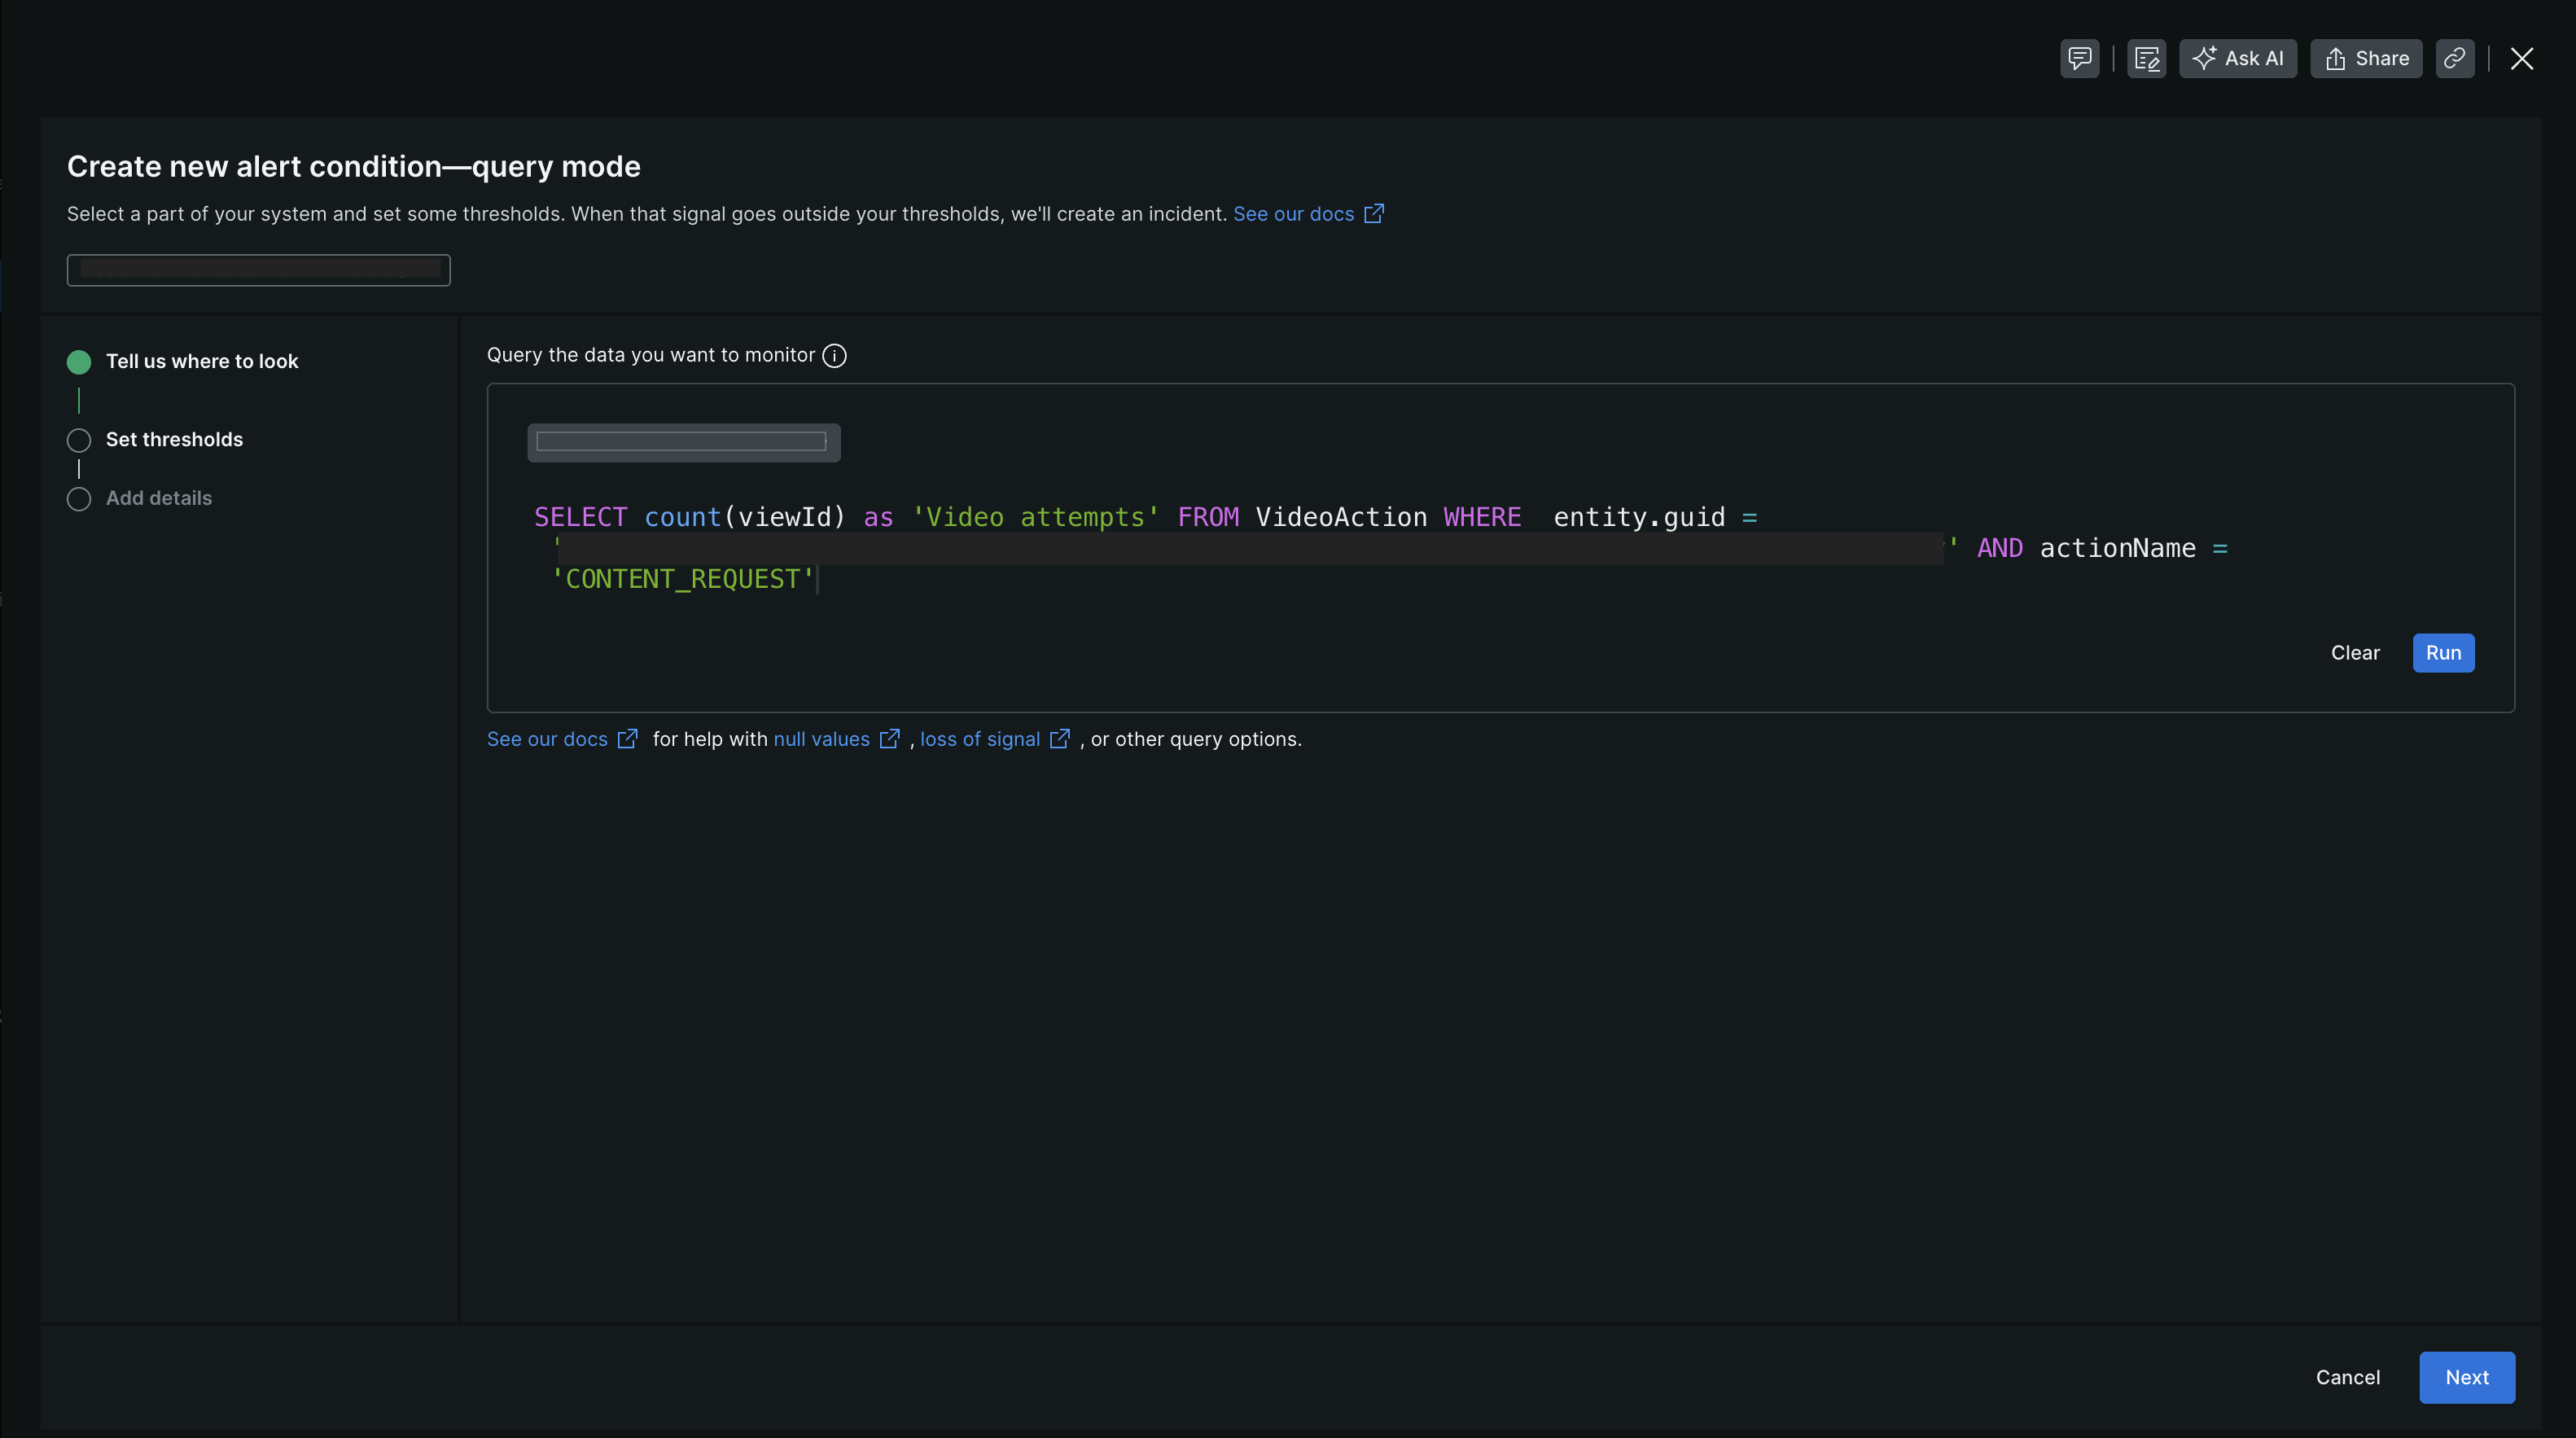Open the account selector above the query
Screen dimensions: 2576x1438
[683, 442]
